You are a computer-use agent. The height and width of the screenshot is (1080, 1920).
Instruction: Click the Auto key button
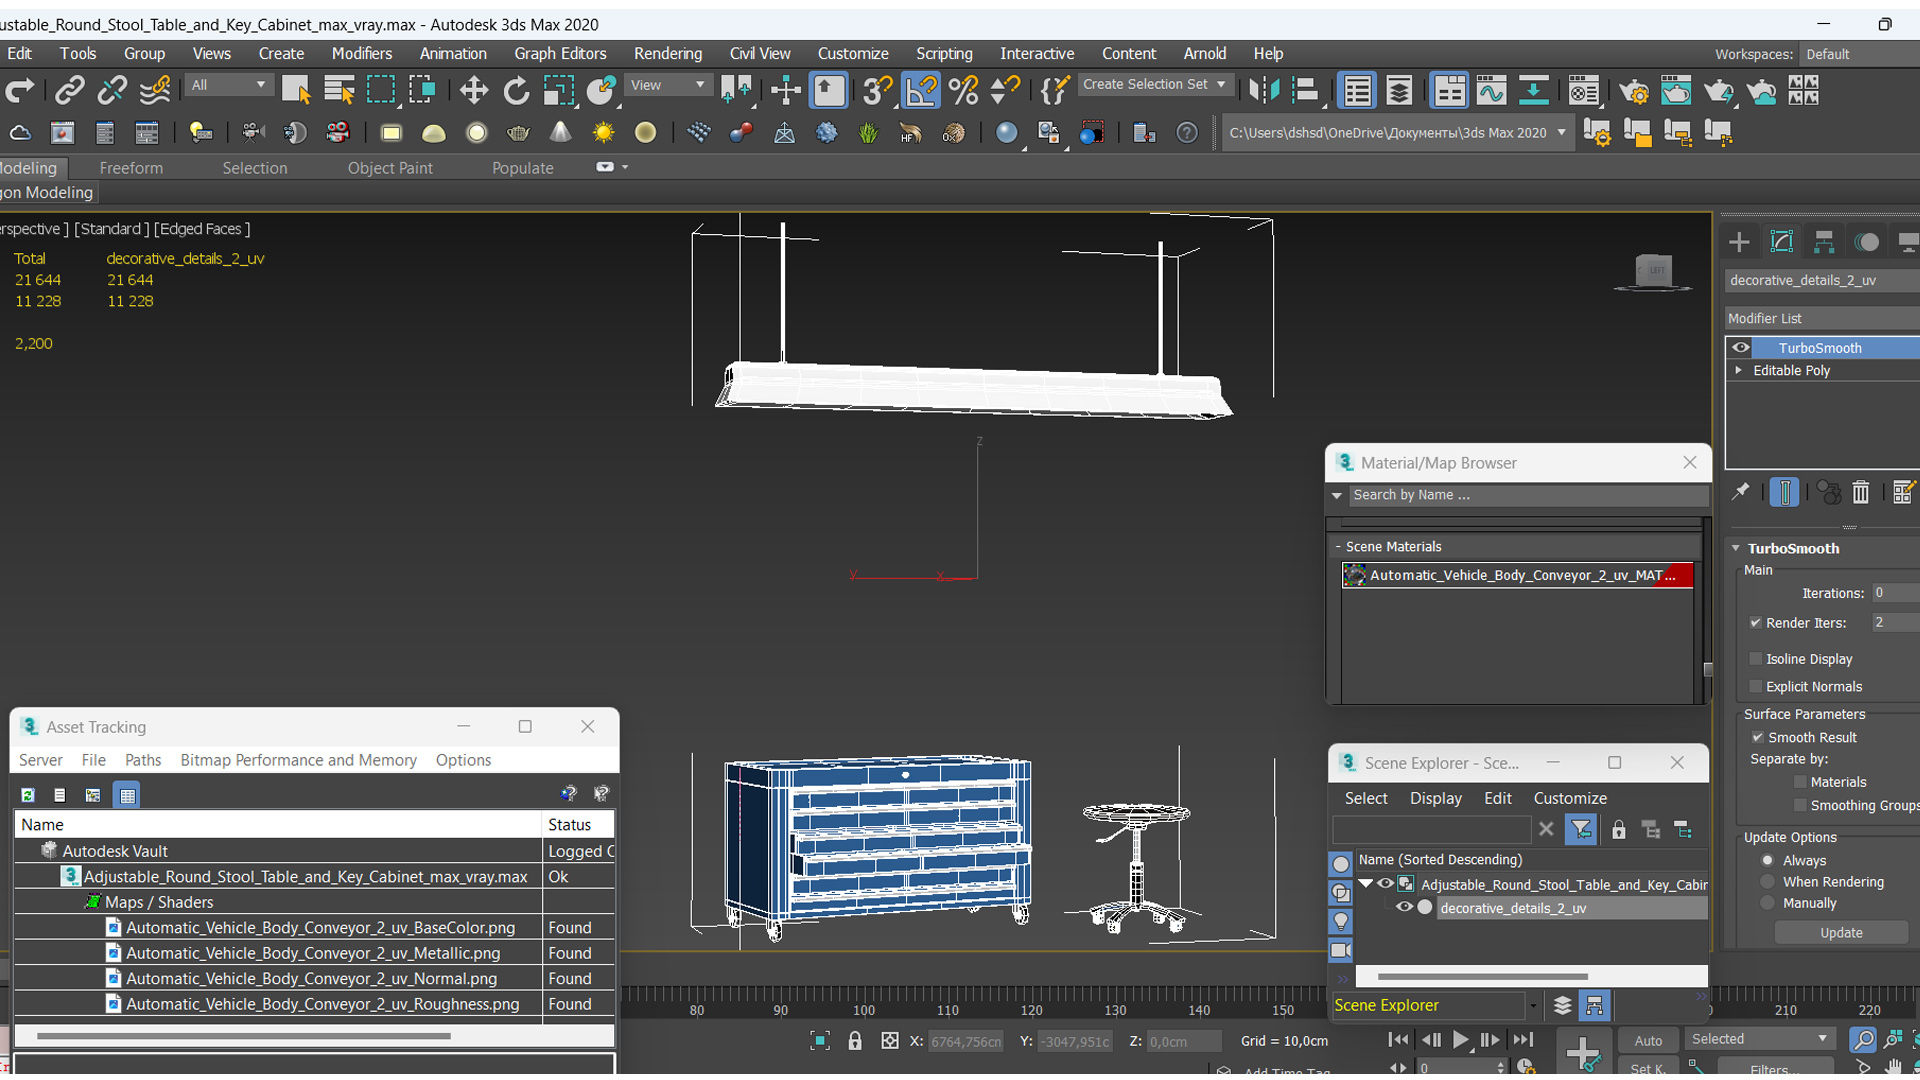[x=1648, y=1041]
